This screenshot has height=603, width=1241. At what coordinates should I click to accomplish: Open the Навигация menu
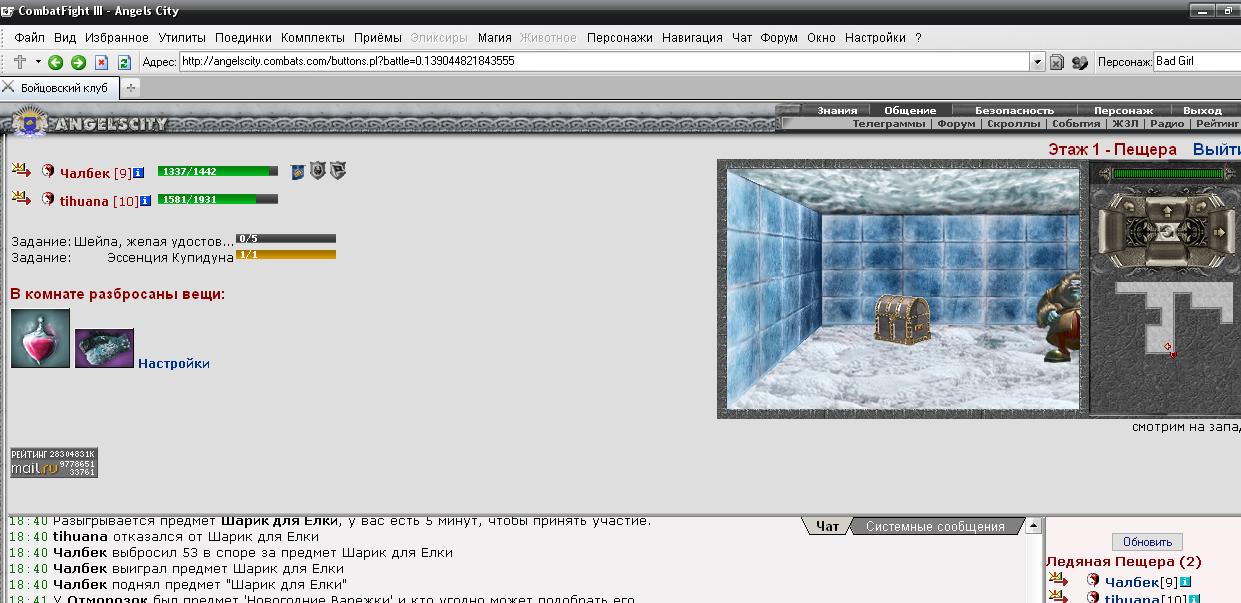coord(692,38)
